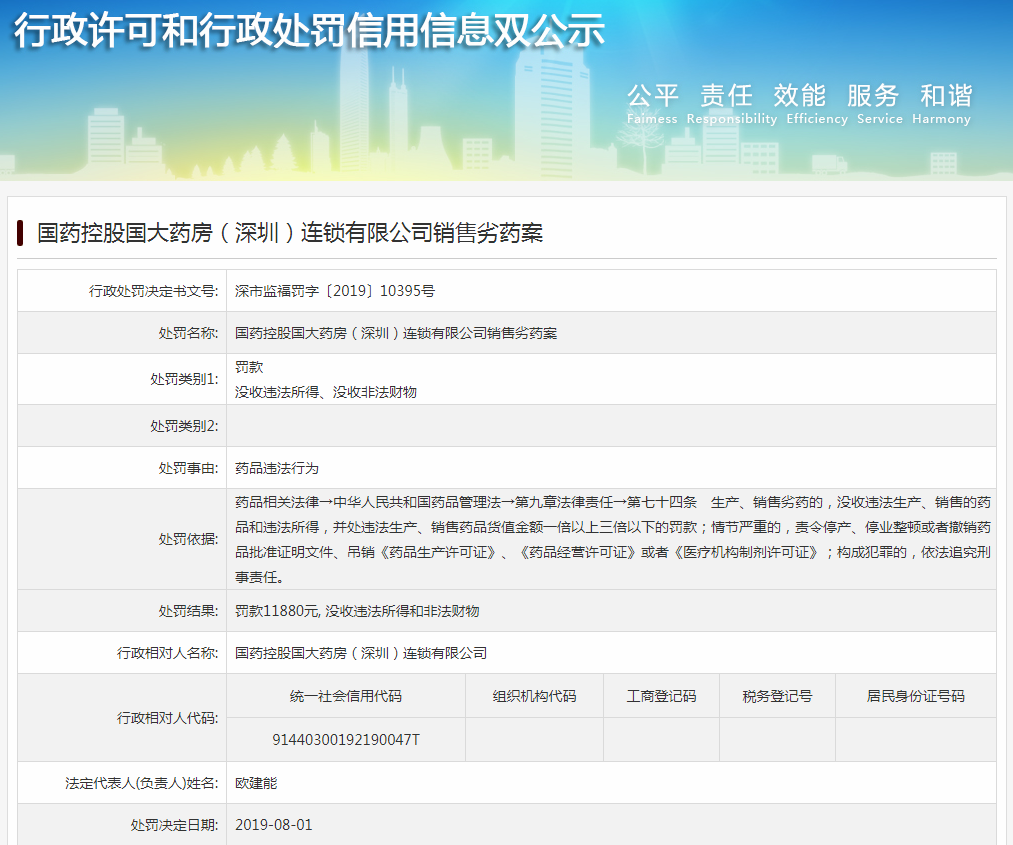Click the banner slogan 效能 Efficiency
Screen dimensions: 1013x845
[817, 104]
